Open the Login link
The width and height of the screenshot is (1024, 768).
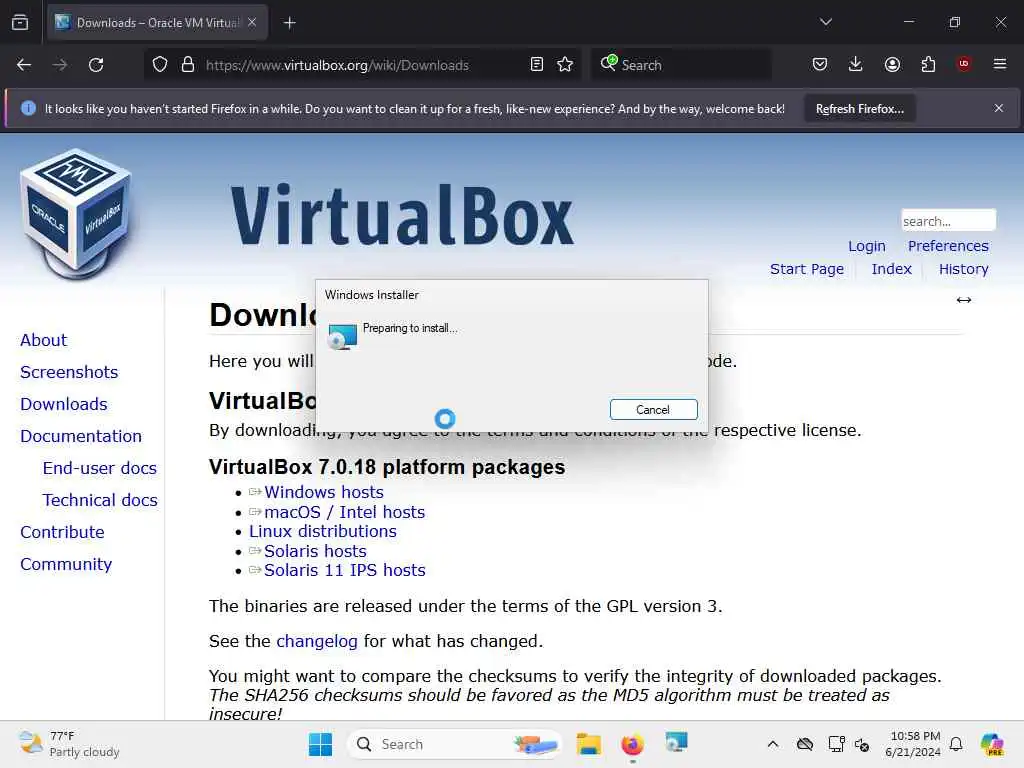click(867, 246)
